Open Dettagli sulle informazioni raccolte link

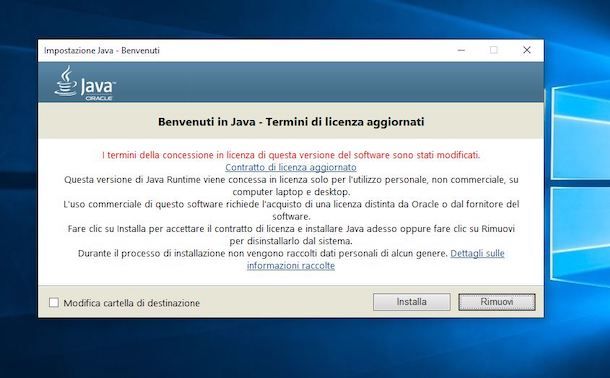477,254
